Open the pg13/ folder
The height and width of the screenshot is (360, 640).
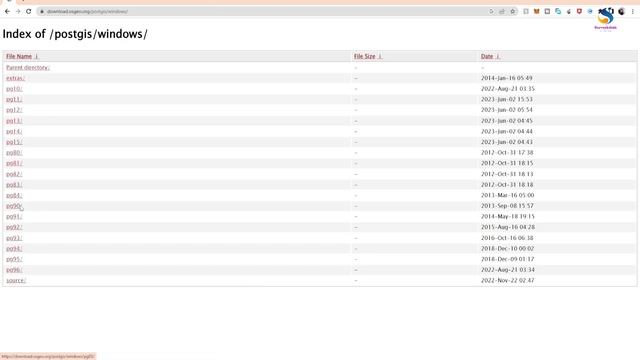tap(14, 121)
